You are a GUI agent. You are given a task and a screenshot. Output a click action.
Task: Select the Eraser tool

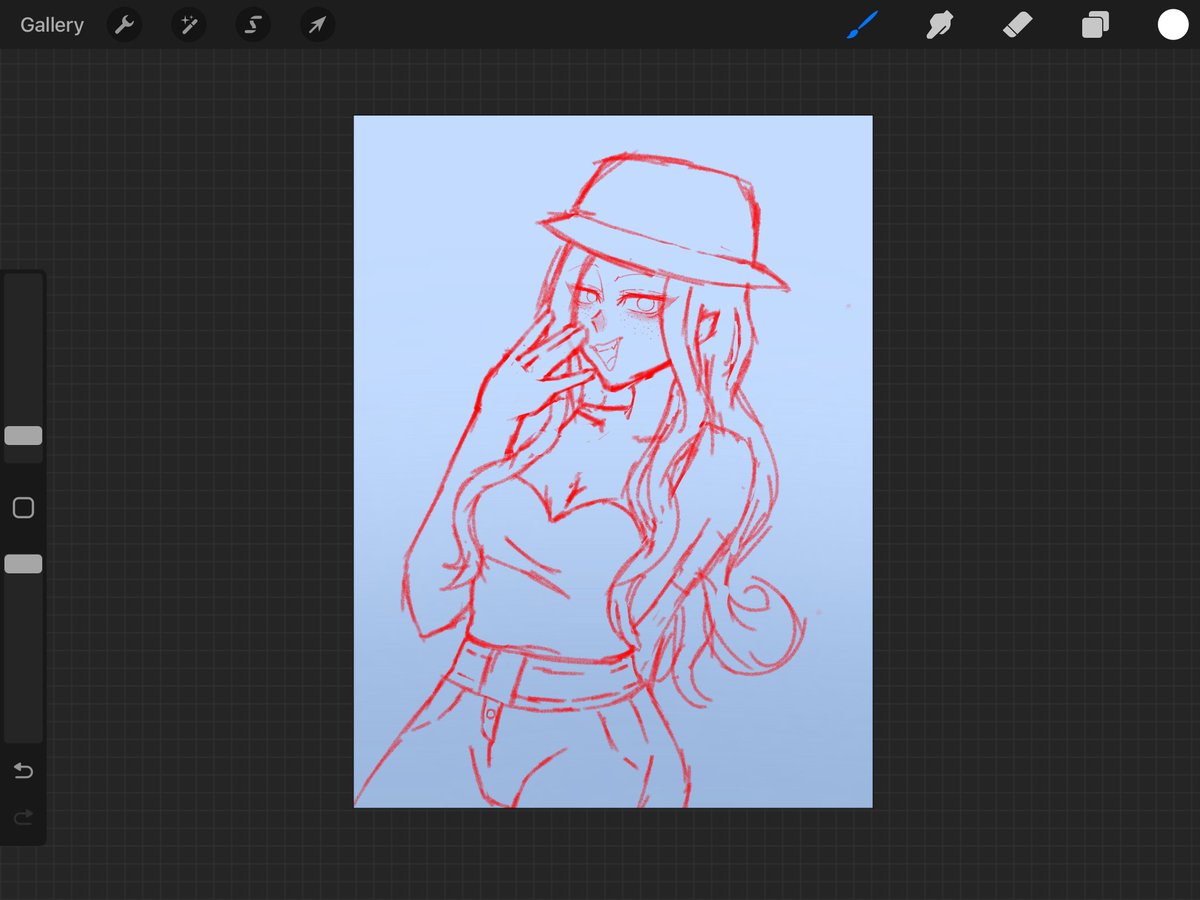tap(1017, 25)
